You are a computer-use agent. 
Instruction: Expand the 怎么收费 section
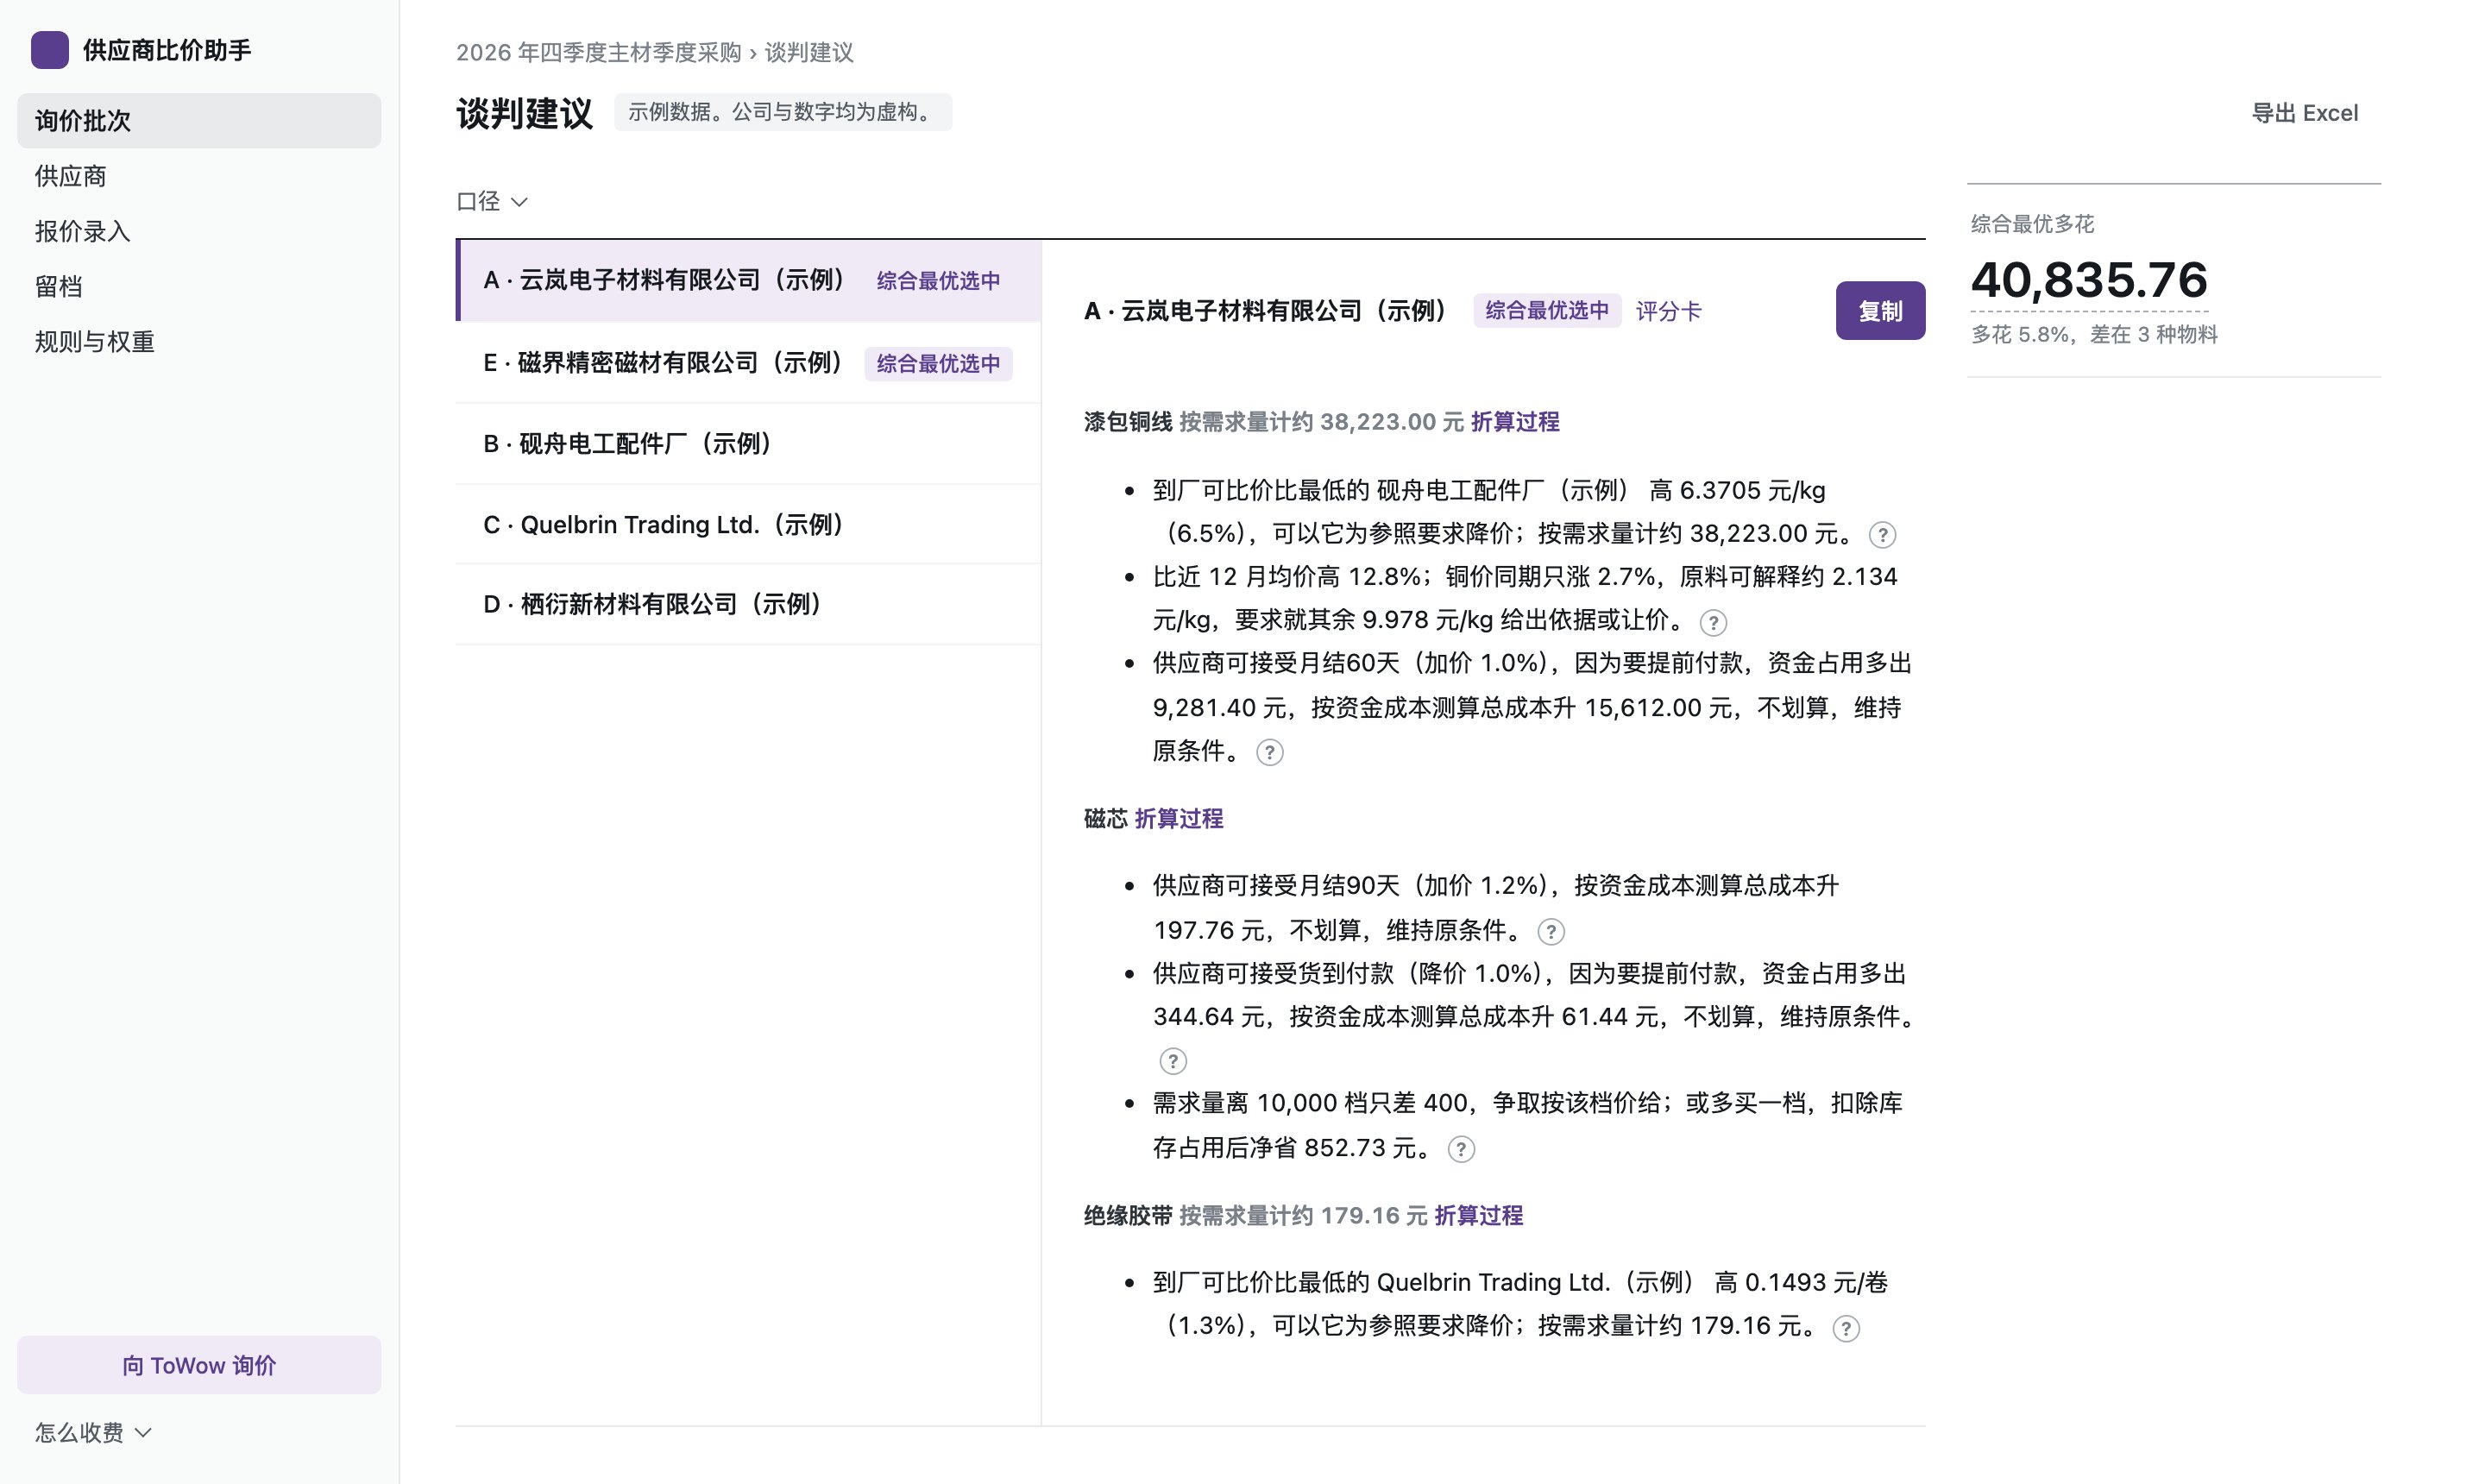[93, 1432]
